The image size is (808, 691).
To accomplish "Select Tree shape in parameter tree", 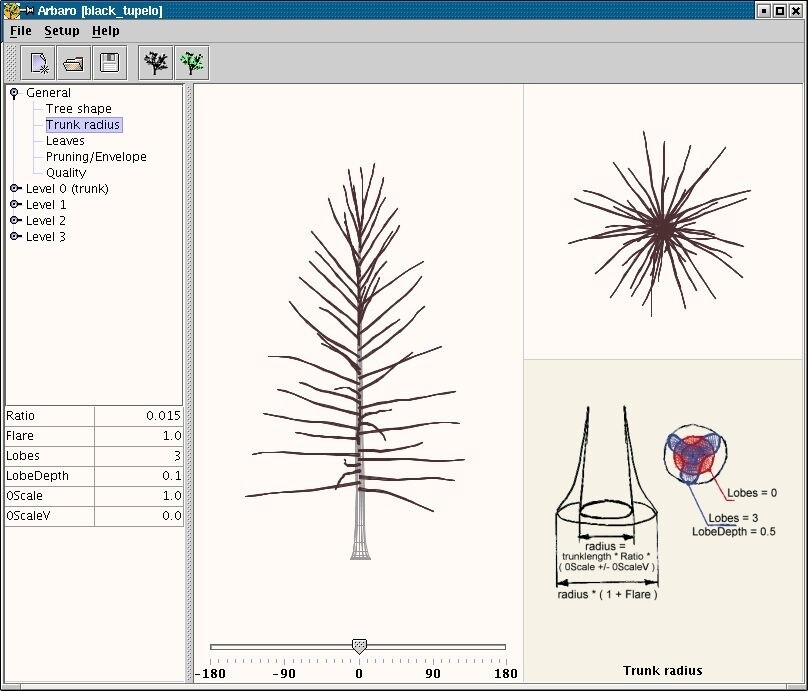I will tap(78, 109).
